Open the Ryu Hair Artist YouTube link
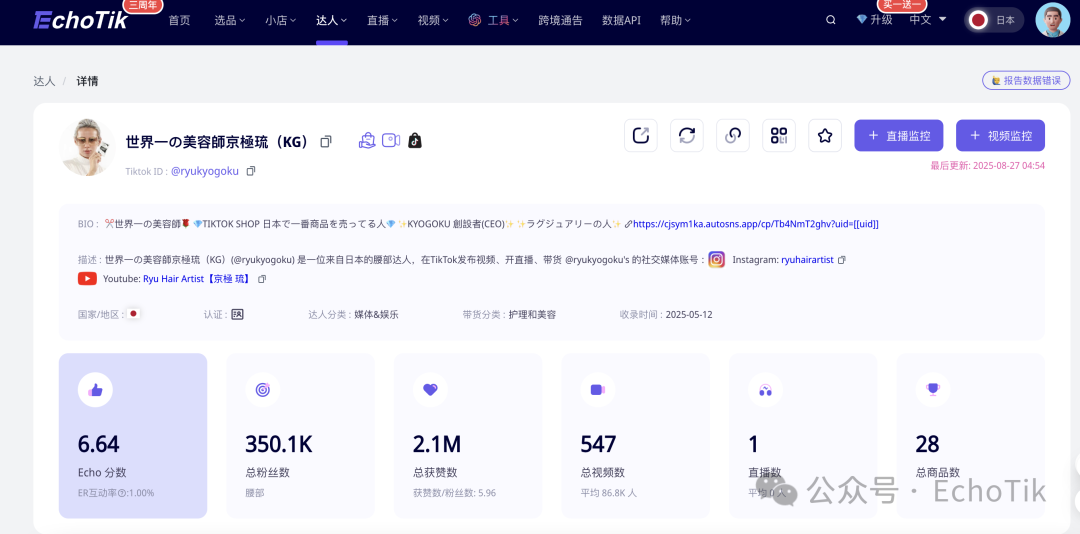The image size is (1080, 534). click(198, 279)
